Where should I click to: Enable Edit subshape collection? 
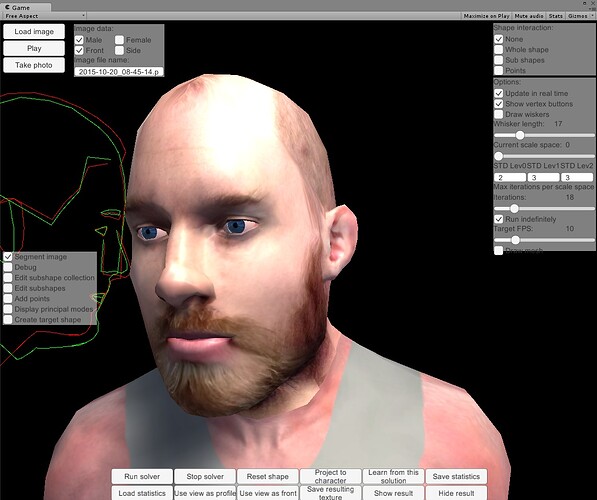[x=8, y=278]
